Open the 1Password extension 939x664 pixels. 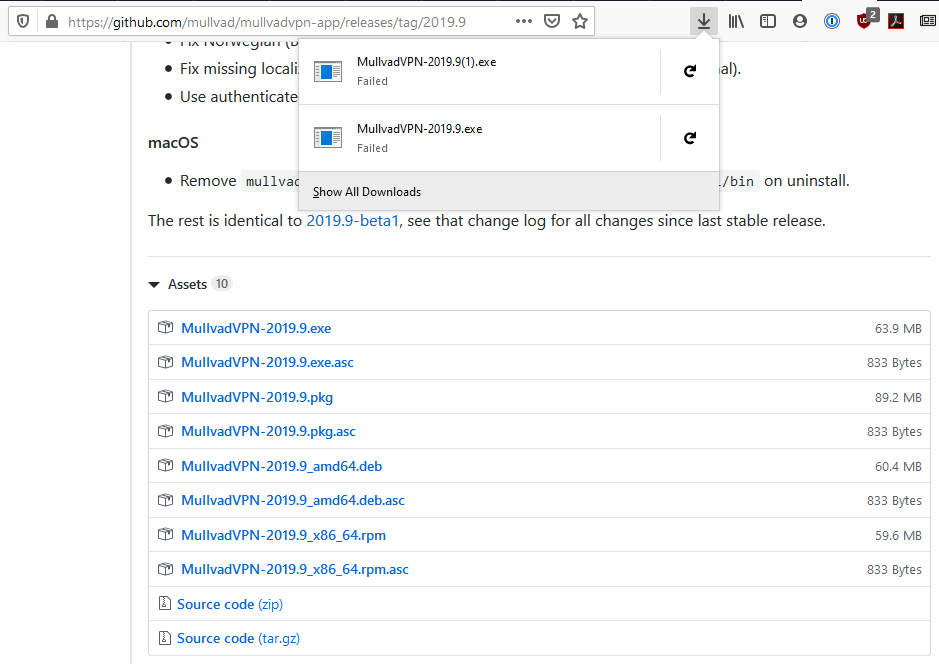pyautogui.click(x=831, y=20)
